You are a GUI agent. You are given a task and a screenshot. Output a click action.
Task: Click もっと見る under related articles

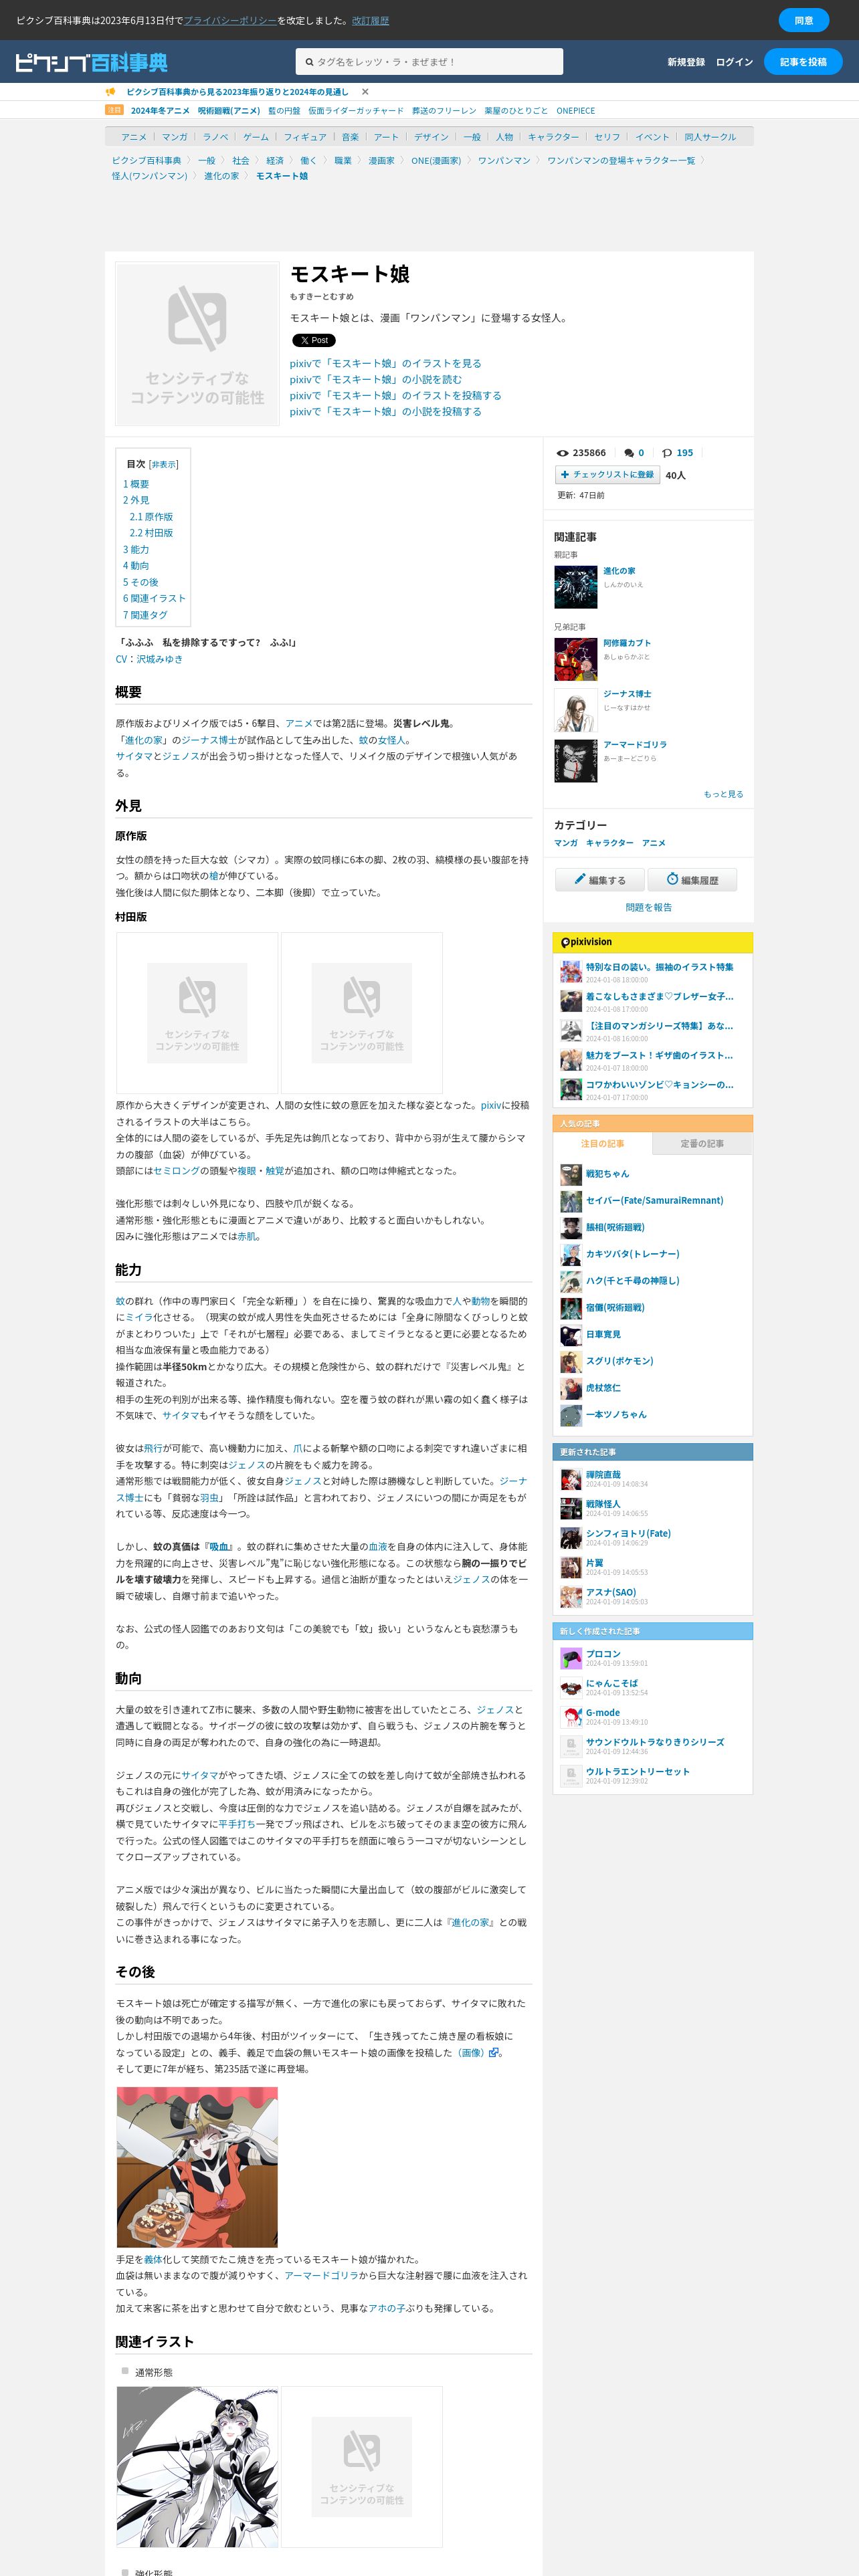(723, 794)
